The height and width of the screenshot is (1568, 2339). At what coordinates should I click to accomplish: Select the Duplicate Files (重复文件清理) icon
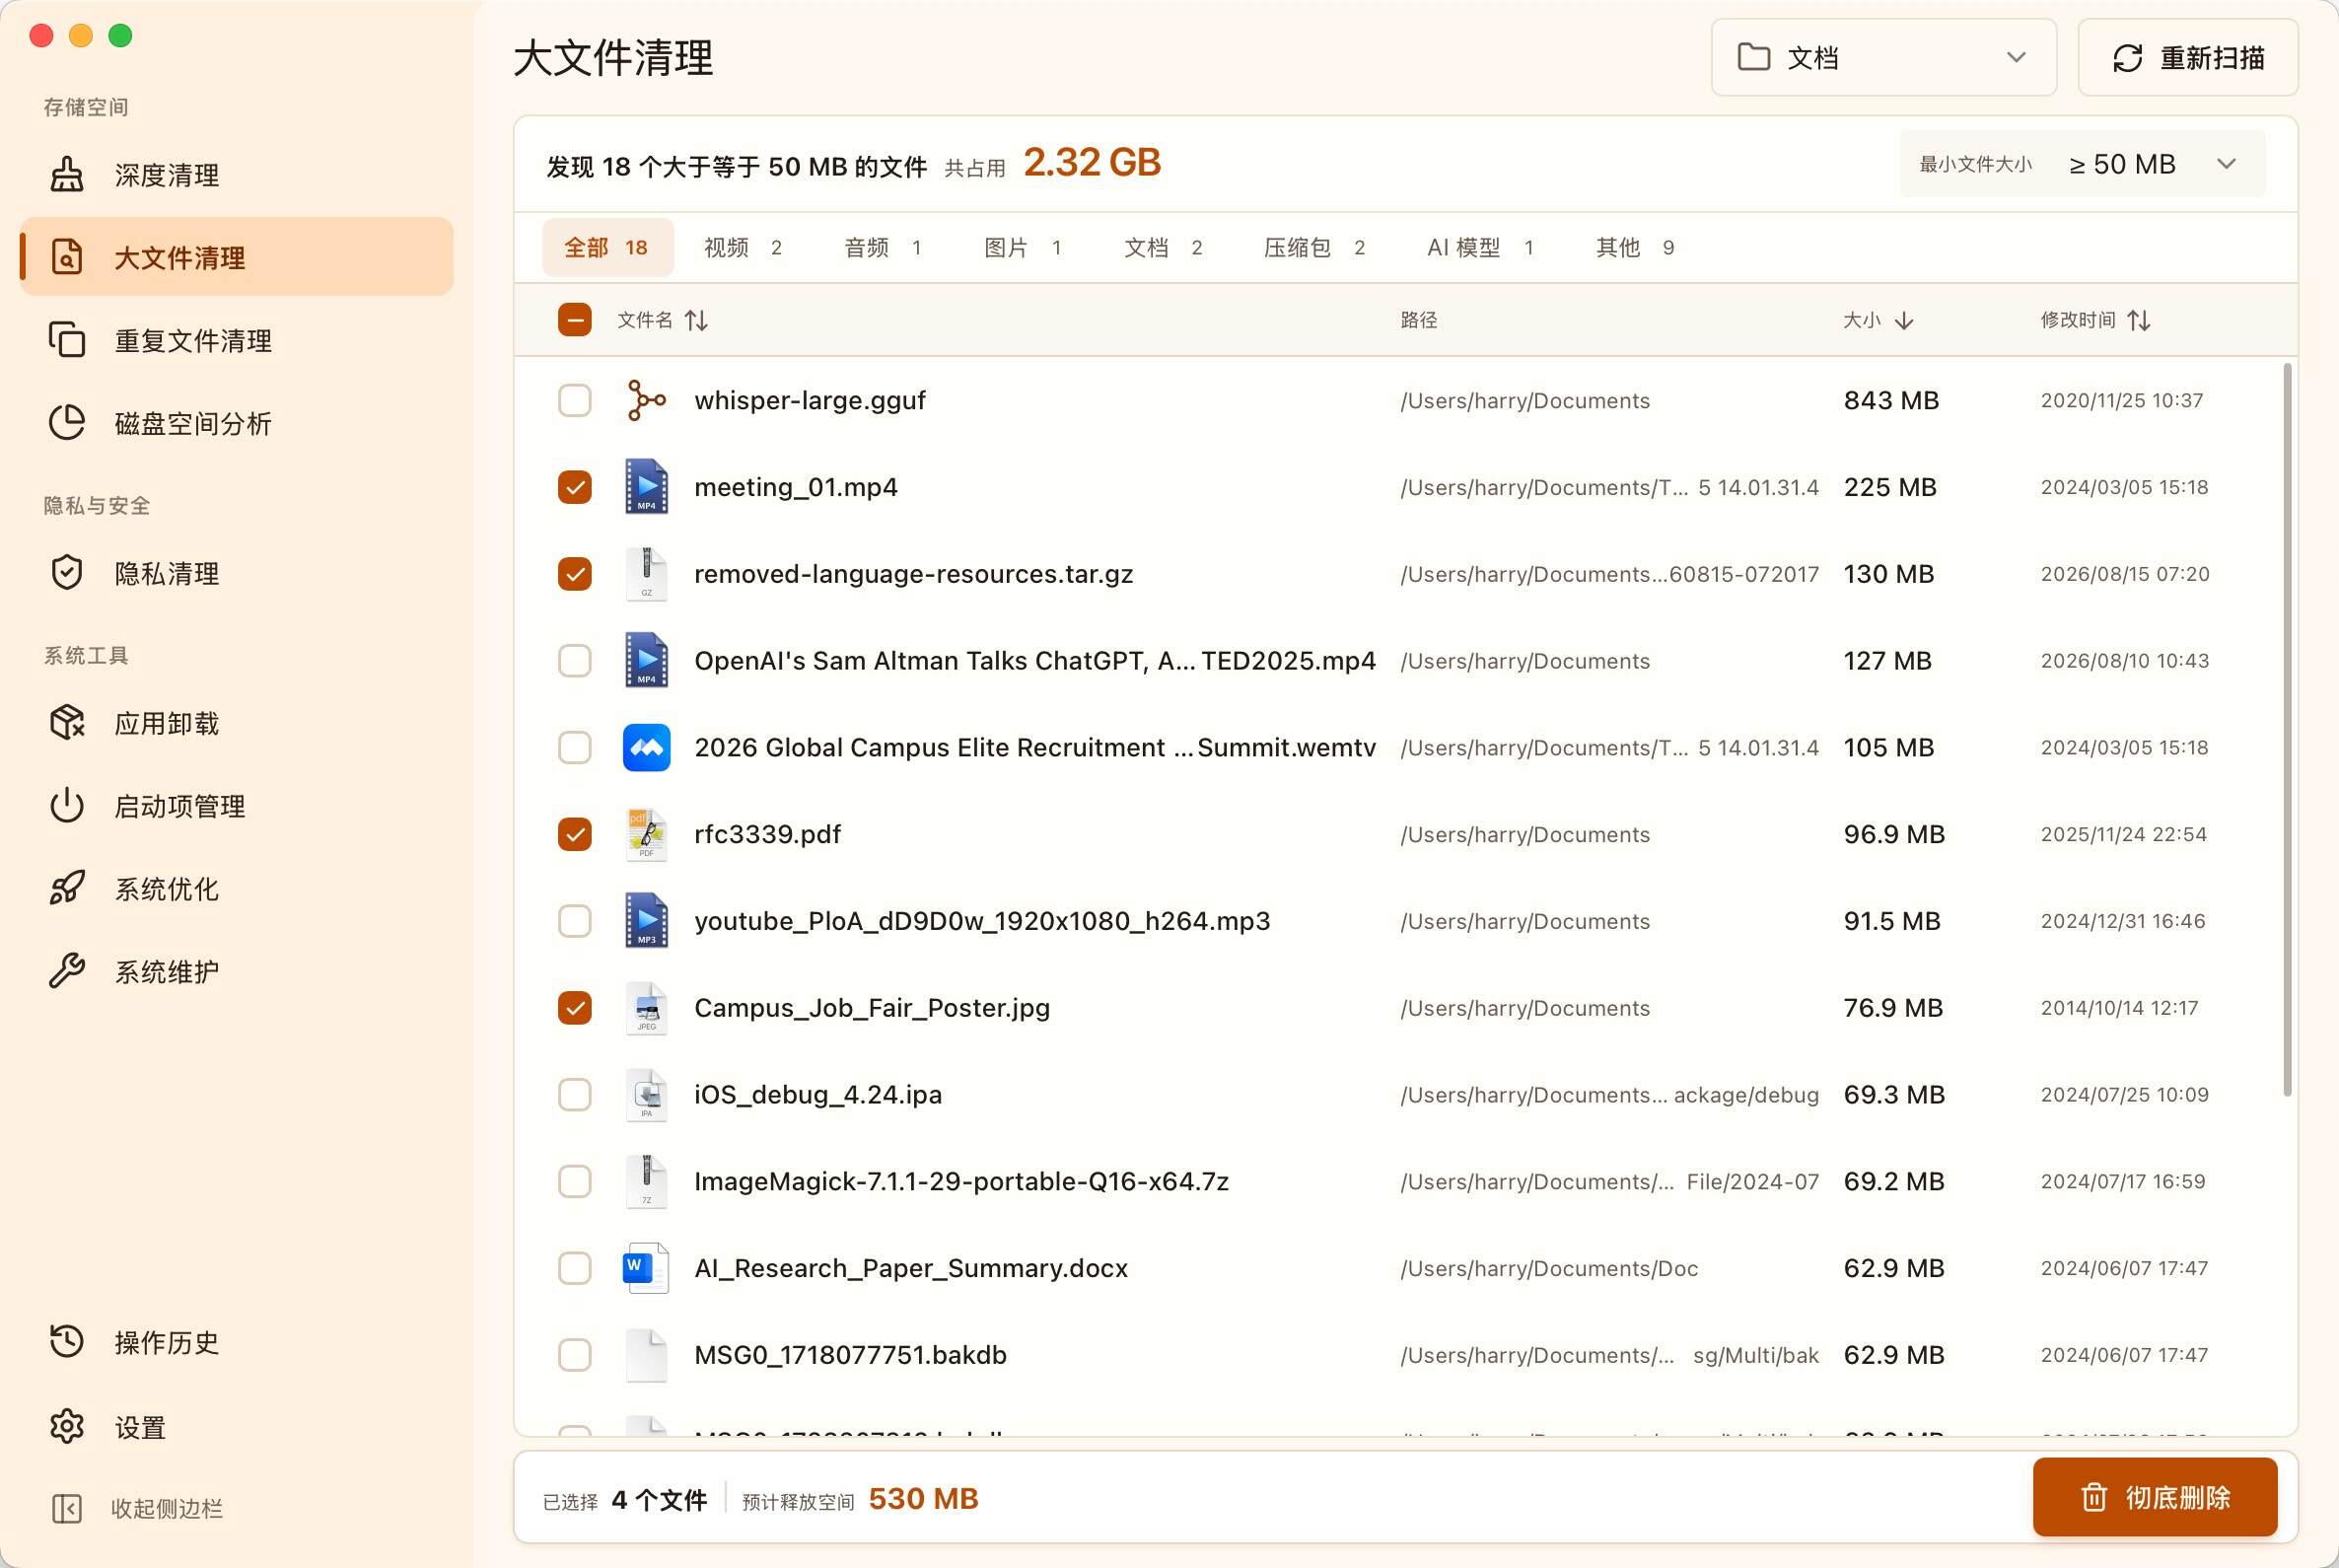(67, 339)
